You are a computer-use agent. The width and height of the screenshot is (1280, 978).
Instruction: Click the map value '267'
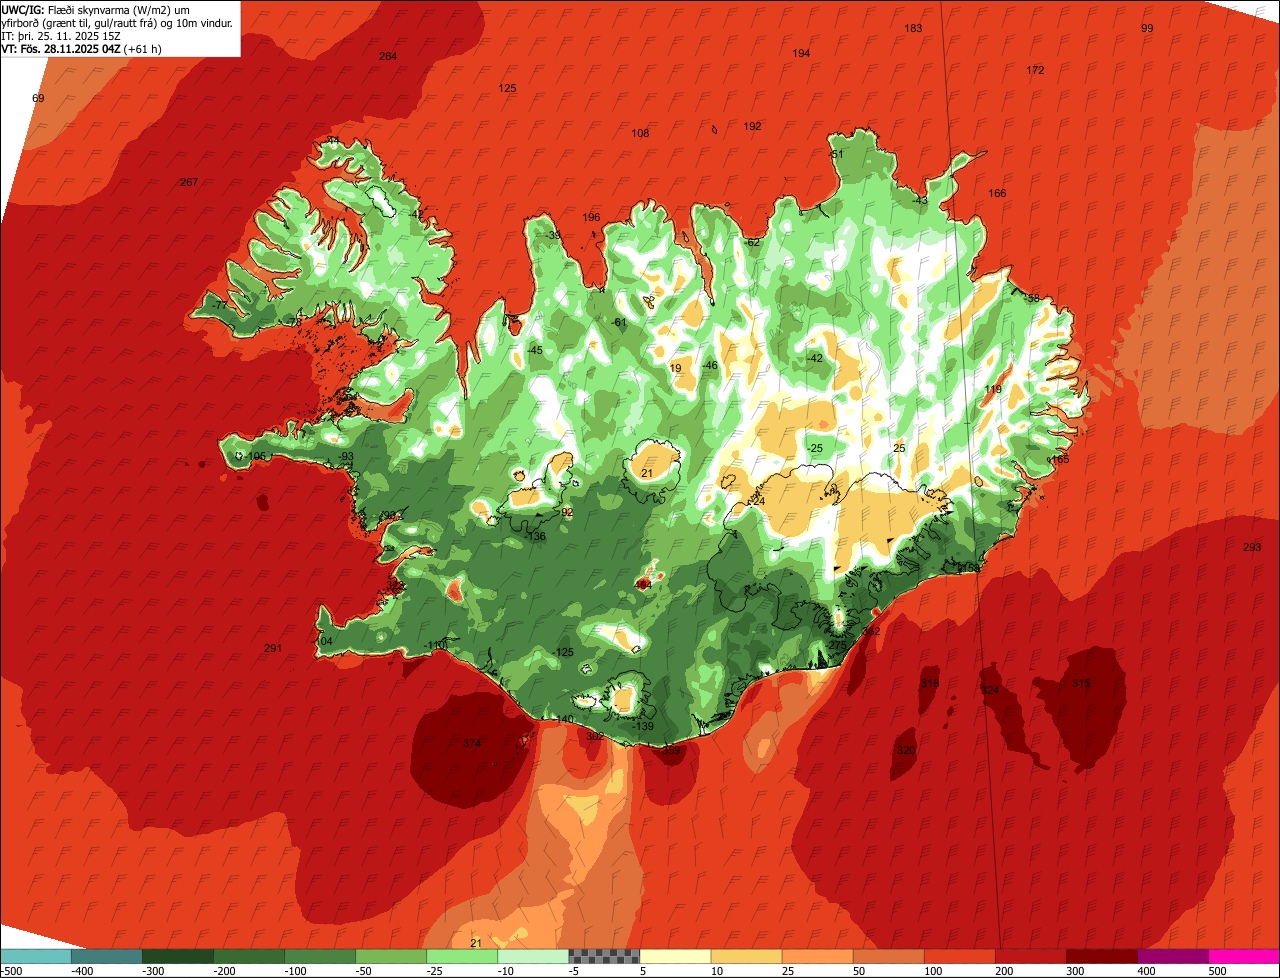click(188, 182)
